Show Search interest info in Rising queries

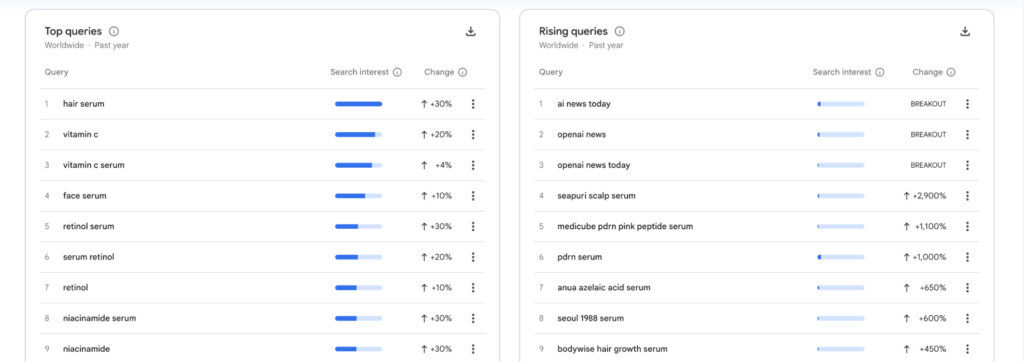880,73
